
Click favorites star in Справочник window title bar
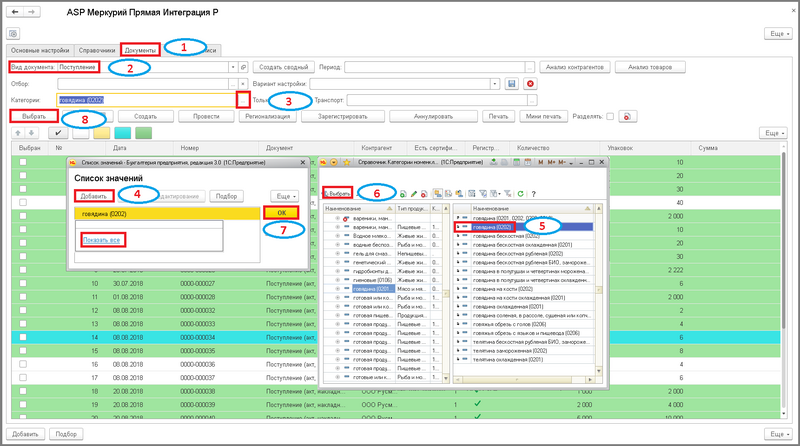tap(346, 162)
